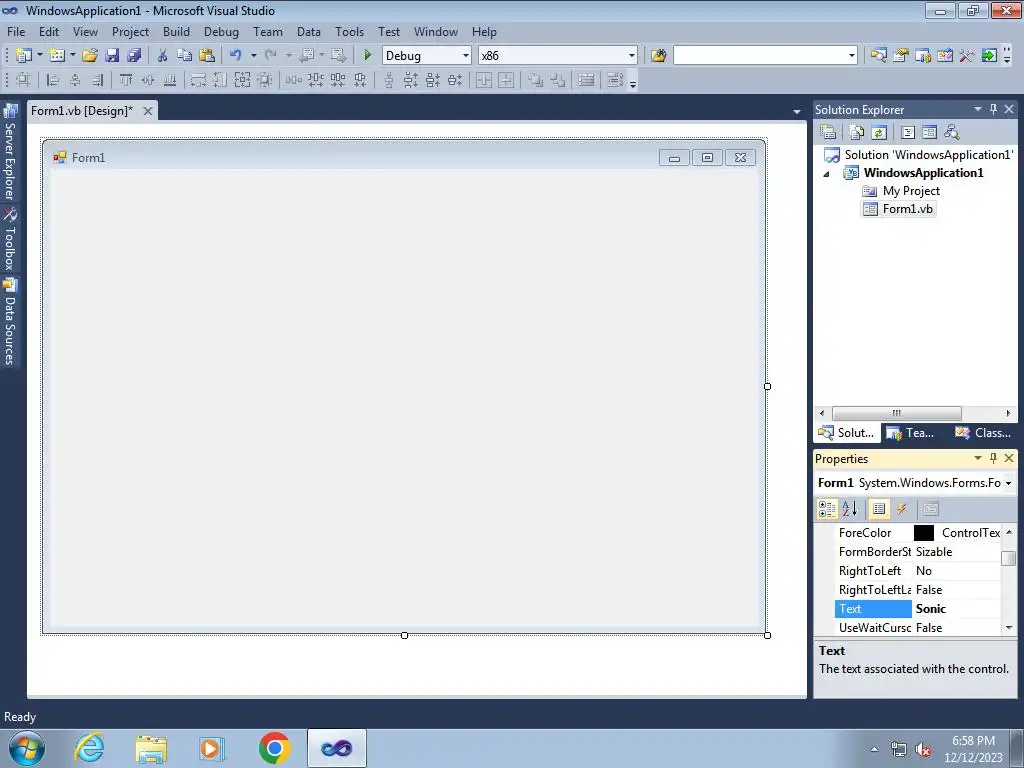
Task: Open the Debug menu
Action: click(221, 31)
